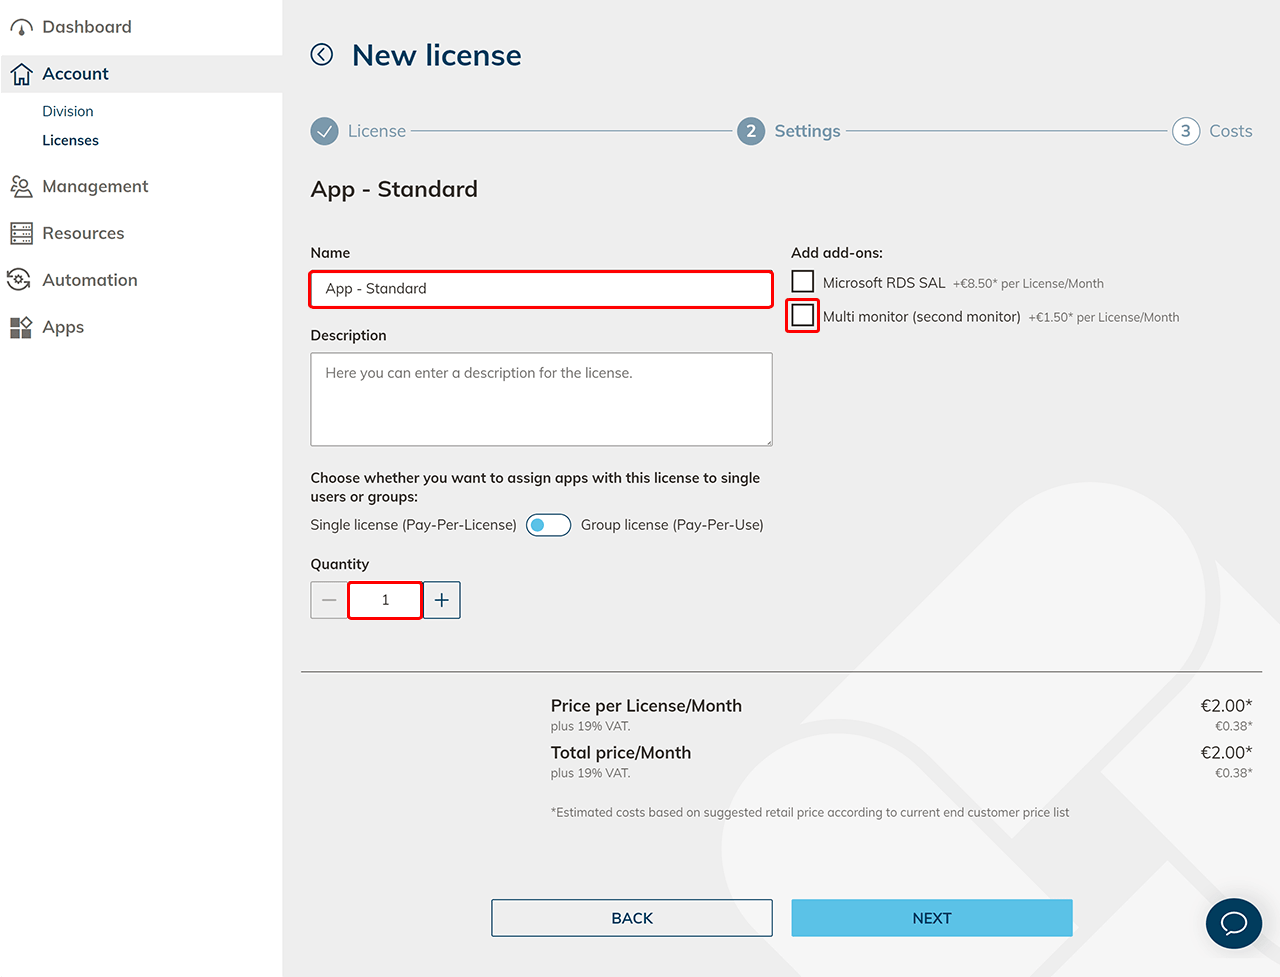This screenshot has height=977, width=1280.
Task: Click the Management users icon
Action: pyautogui.click(x=21, y=187)
